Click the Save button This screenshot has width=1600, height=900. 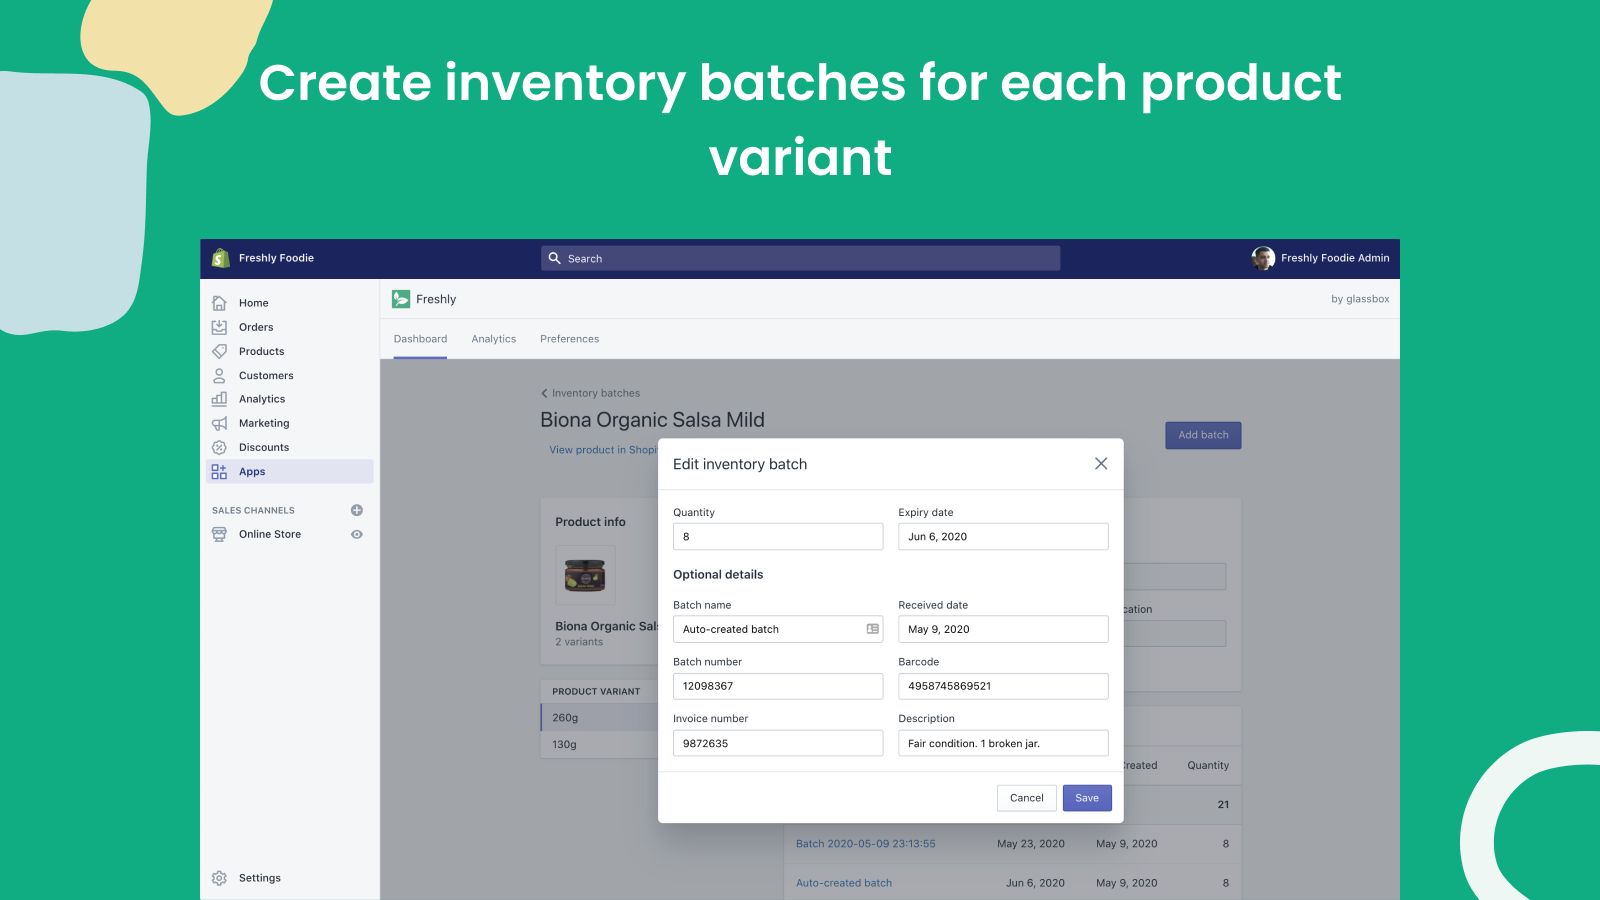[x=1087, y=798]
